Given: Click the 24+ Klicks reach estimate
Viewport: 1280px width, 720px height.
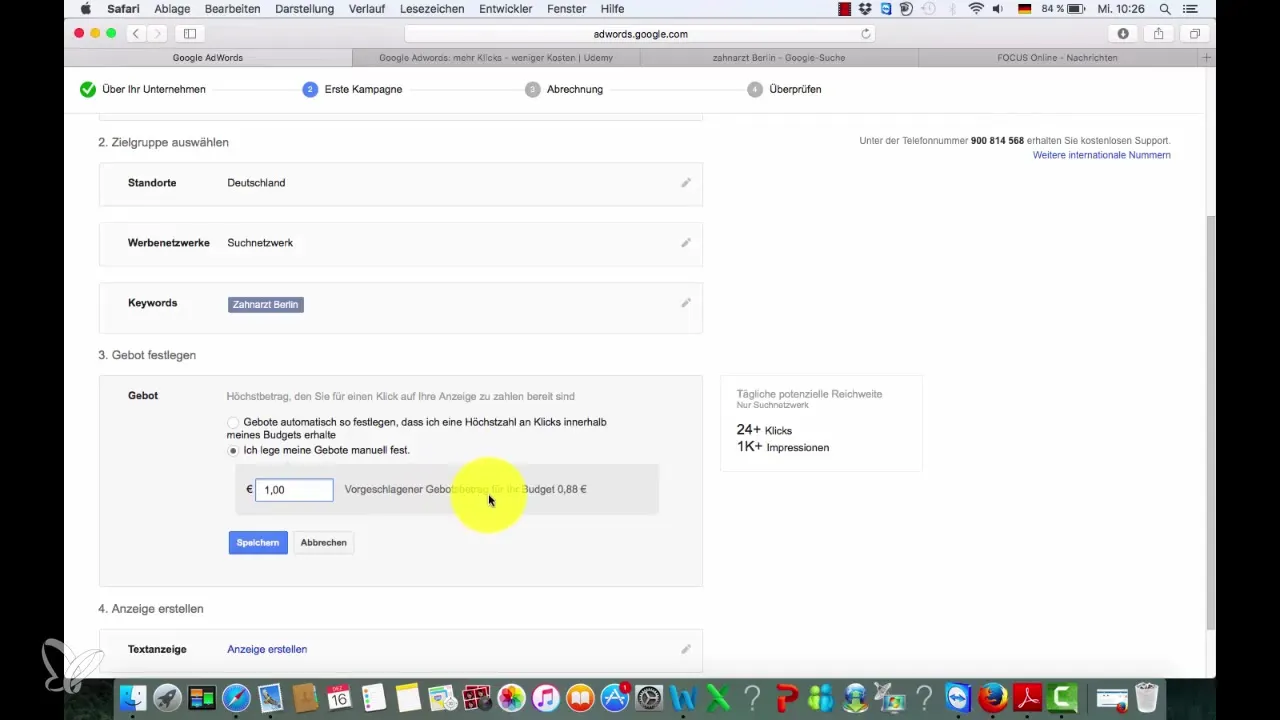Looking at the screenshot, I should click(764, 430).
